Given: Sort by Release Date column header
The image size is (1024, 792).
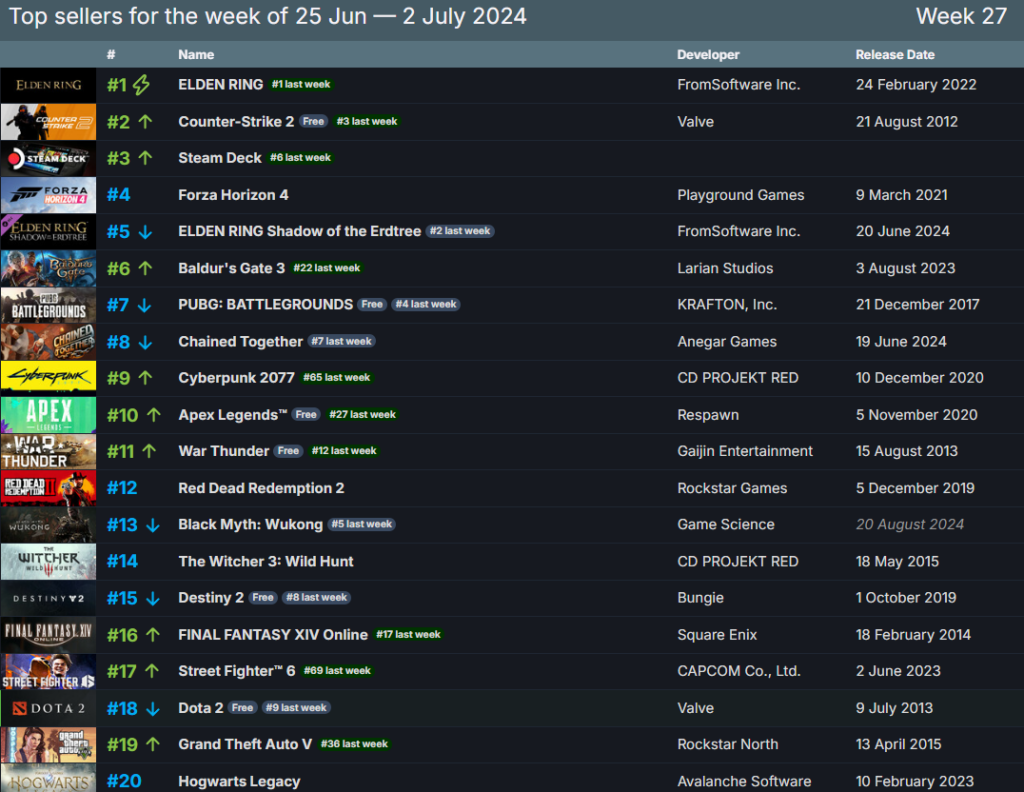Looking at the screenshot, I should coord(892,55).
